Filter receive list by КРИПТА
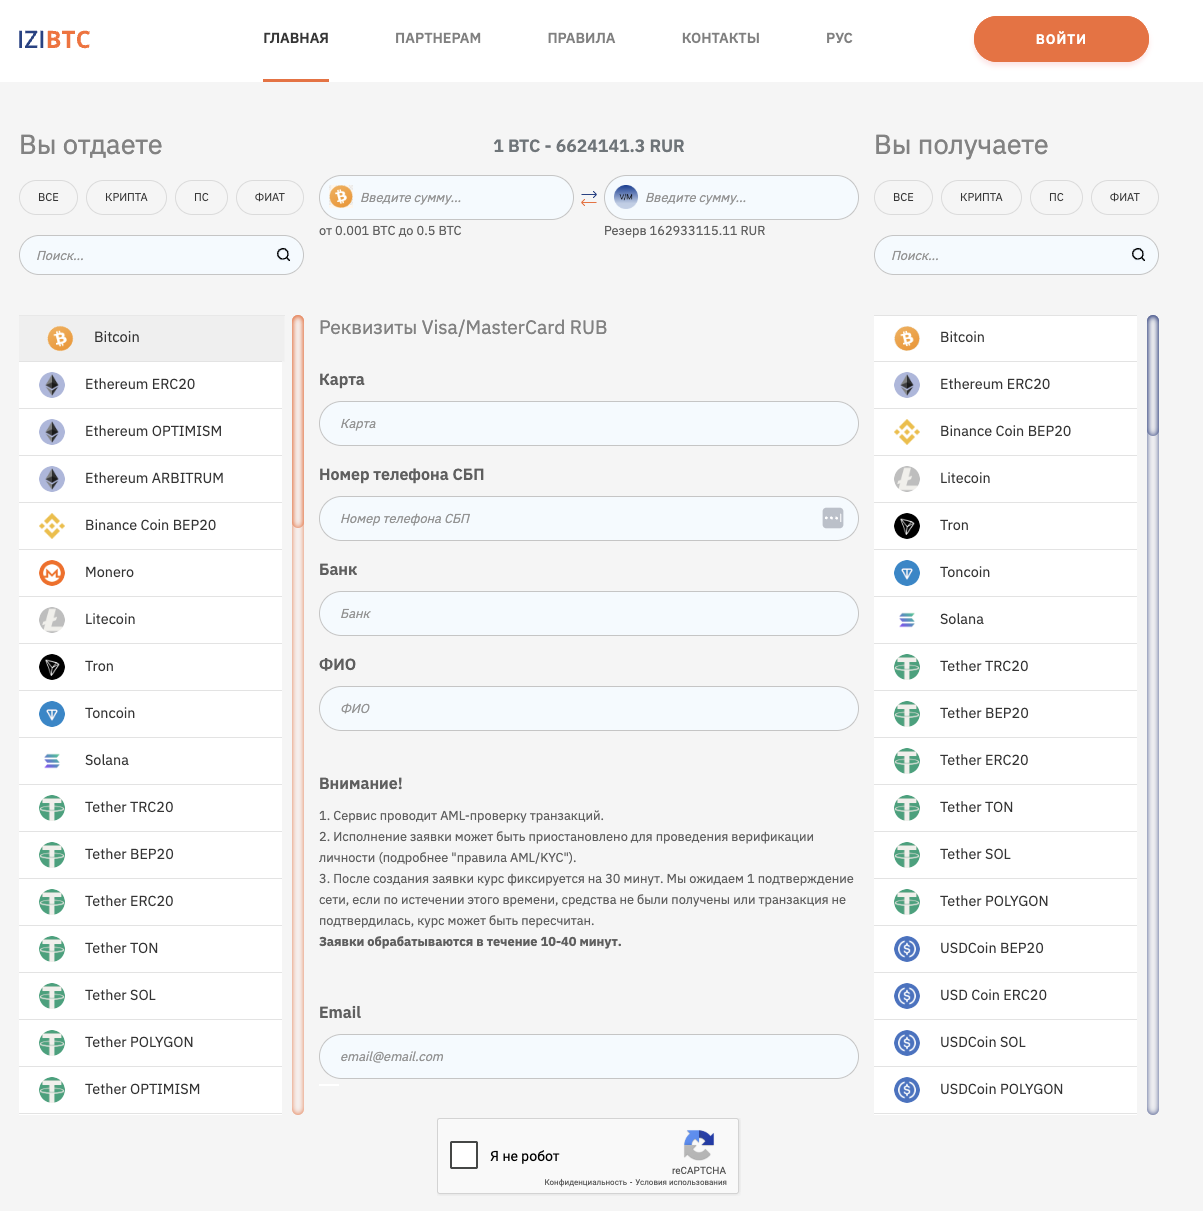1203x1211 pixels. coord(981,197)
